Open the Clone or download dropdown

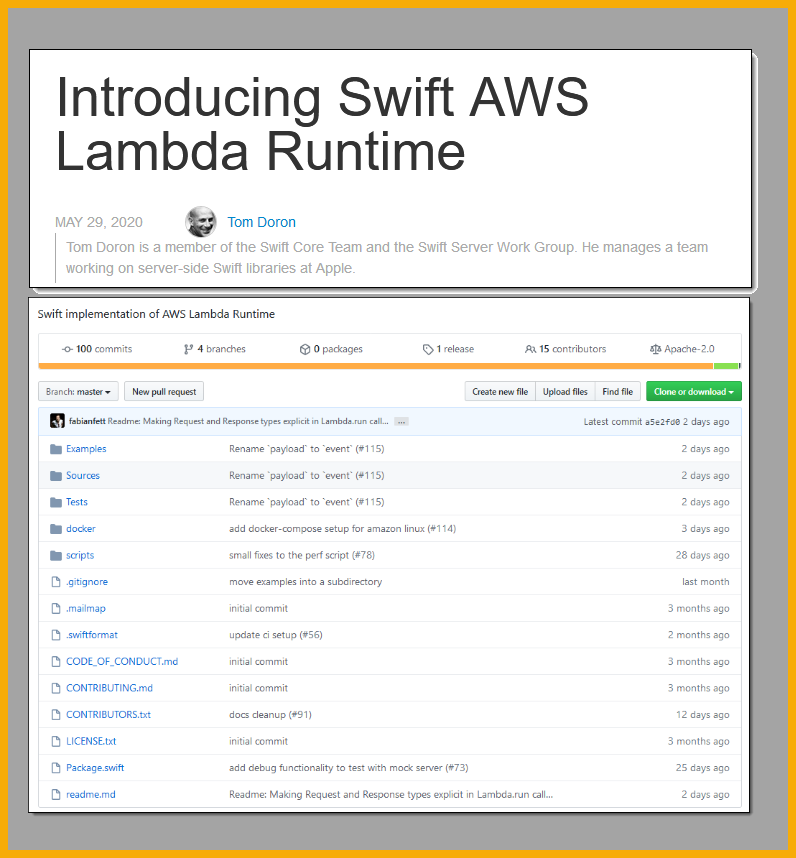pos(694,392)
